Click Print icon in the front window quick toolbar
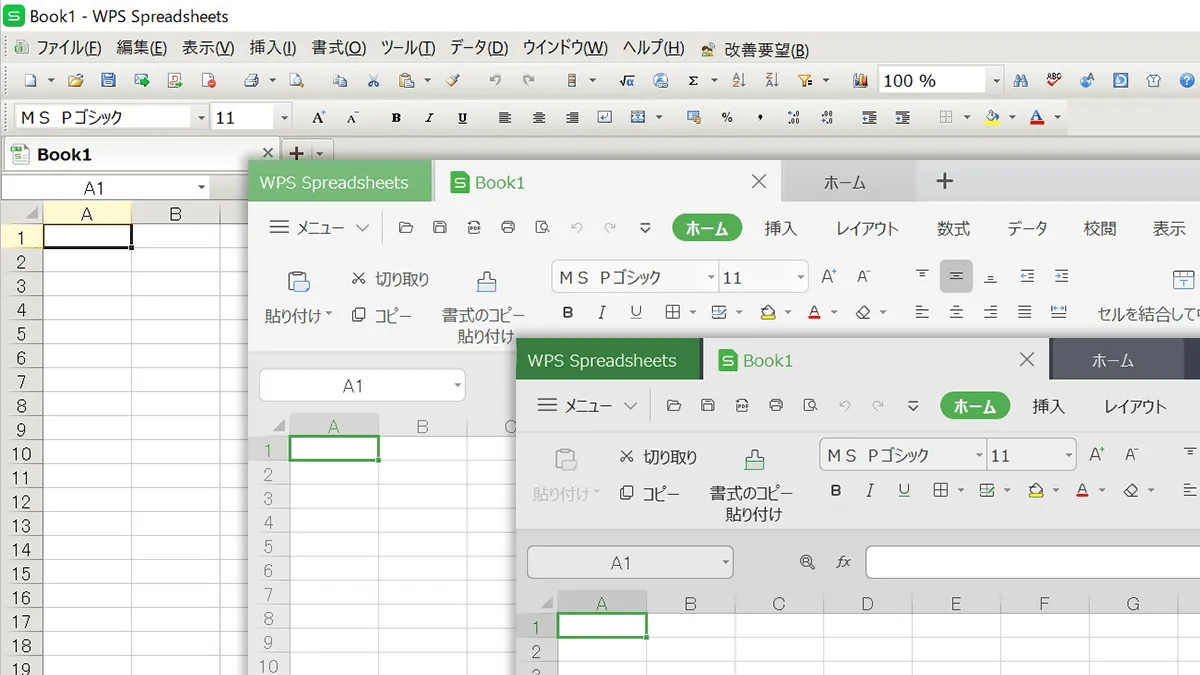The image size is (1200, 675). pyautogui.click(x=776, y=406)
